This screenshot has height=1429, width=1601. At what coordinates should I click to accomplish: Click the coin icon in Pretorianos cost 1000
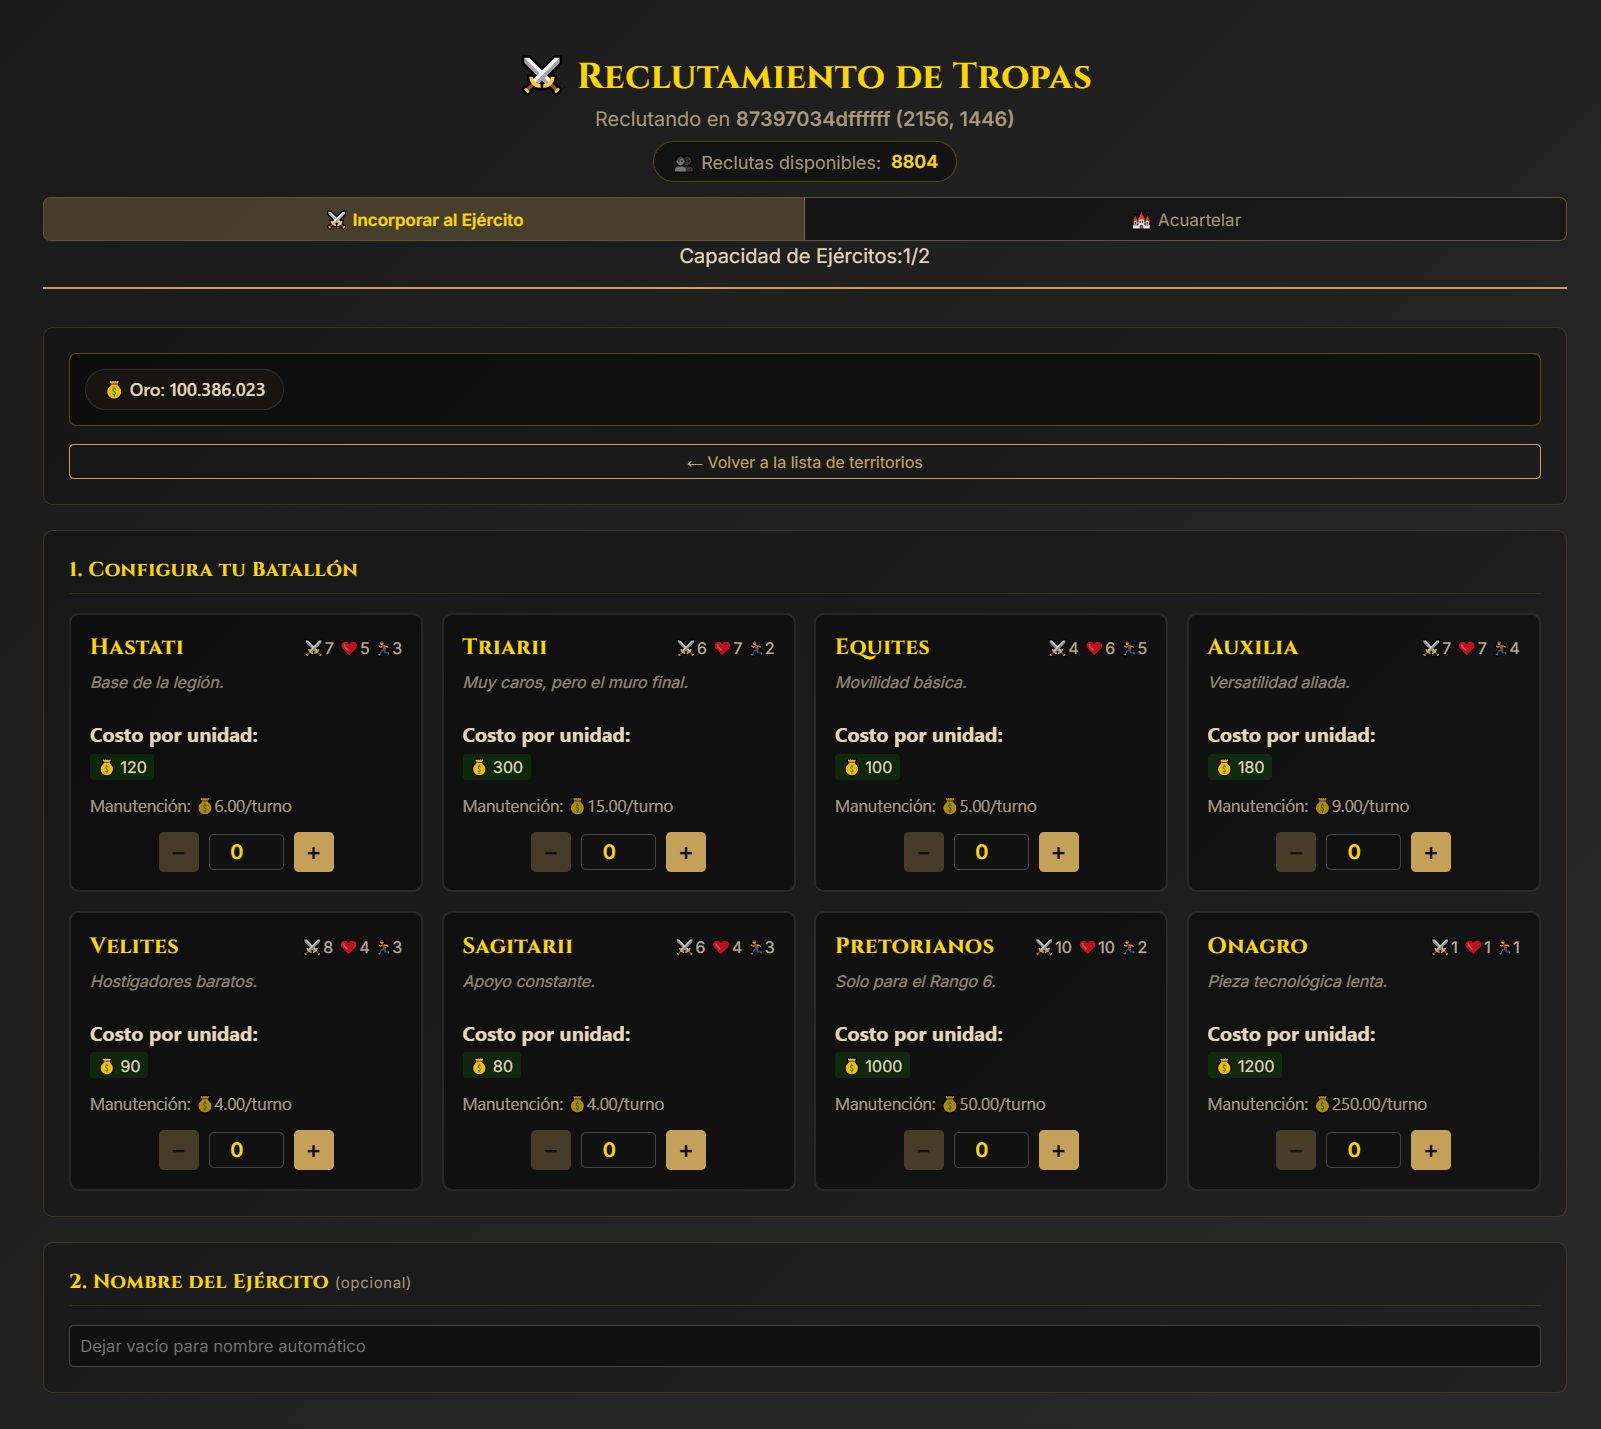pos(852,1066)
